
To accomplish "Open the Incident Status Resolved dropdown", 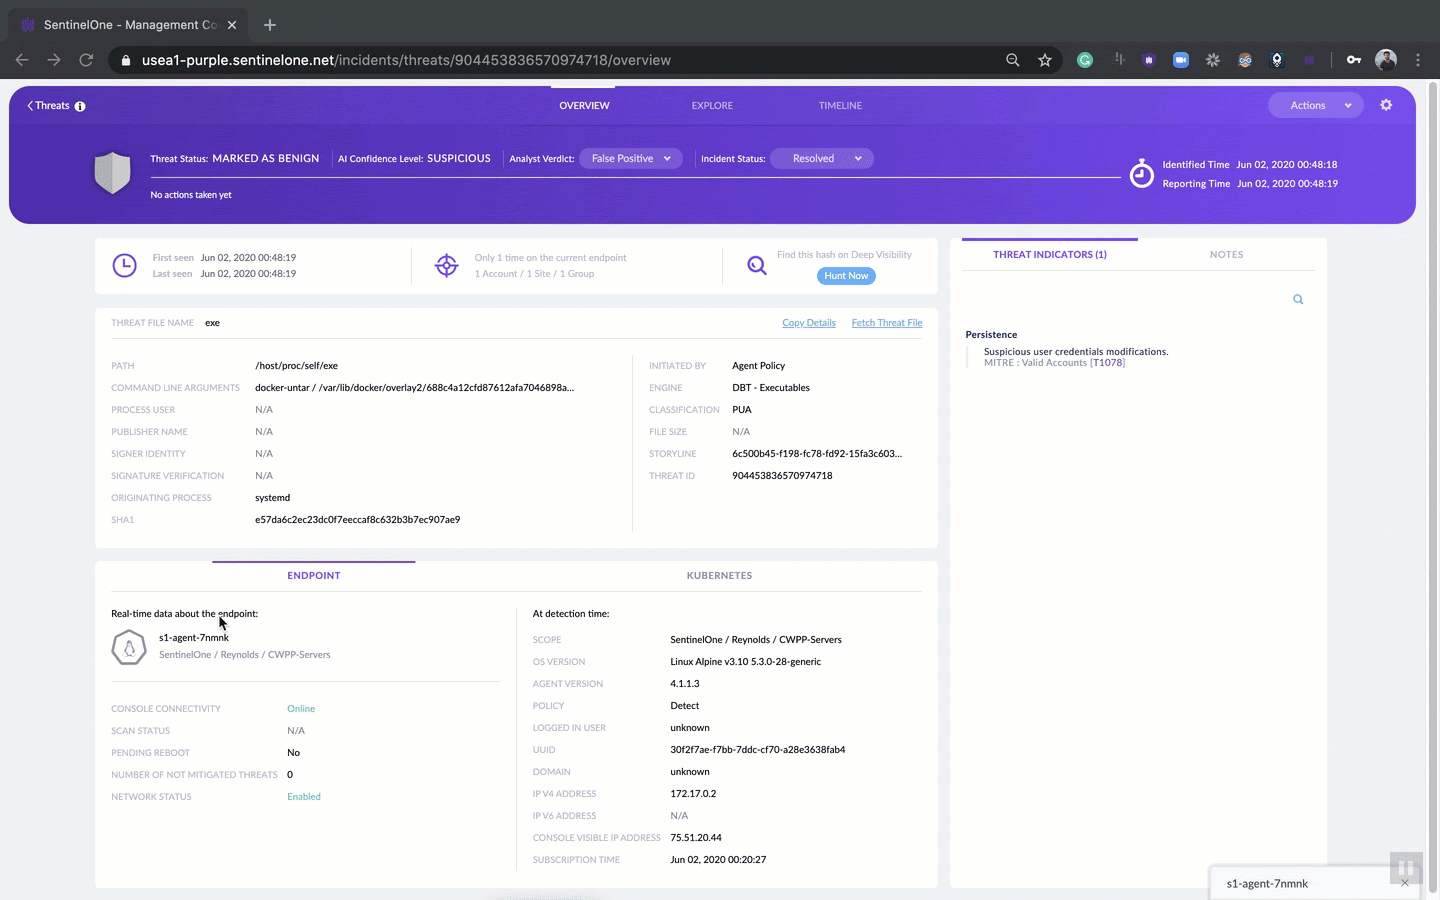I will [822, 159].
